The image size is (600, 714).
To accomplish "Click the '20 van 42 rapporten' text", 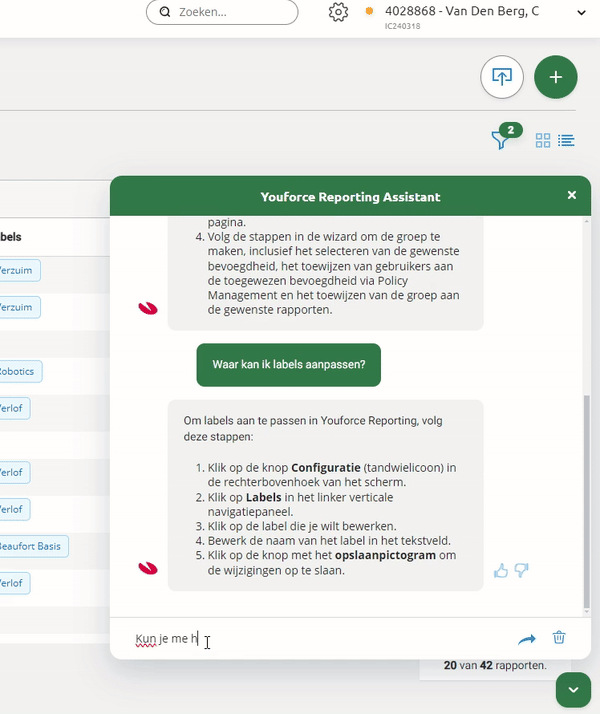I will (495, 665).
